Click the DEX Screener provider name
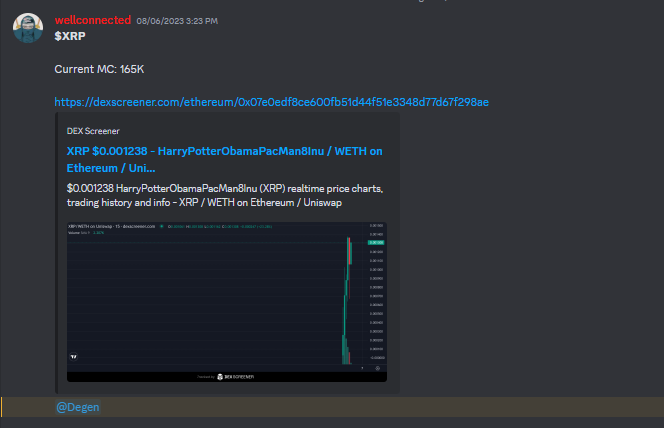Viewport: 664px width, 428px height. [x=93, y=131]
